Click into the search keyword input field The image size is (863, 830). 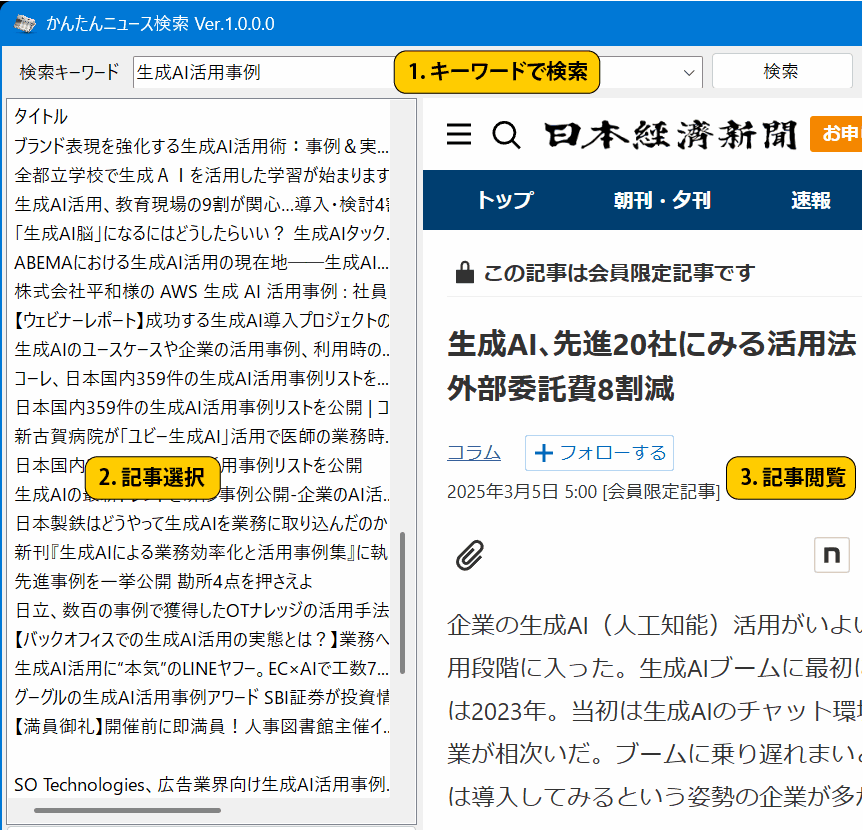[x=260, y=72]
